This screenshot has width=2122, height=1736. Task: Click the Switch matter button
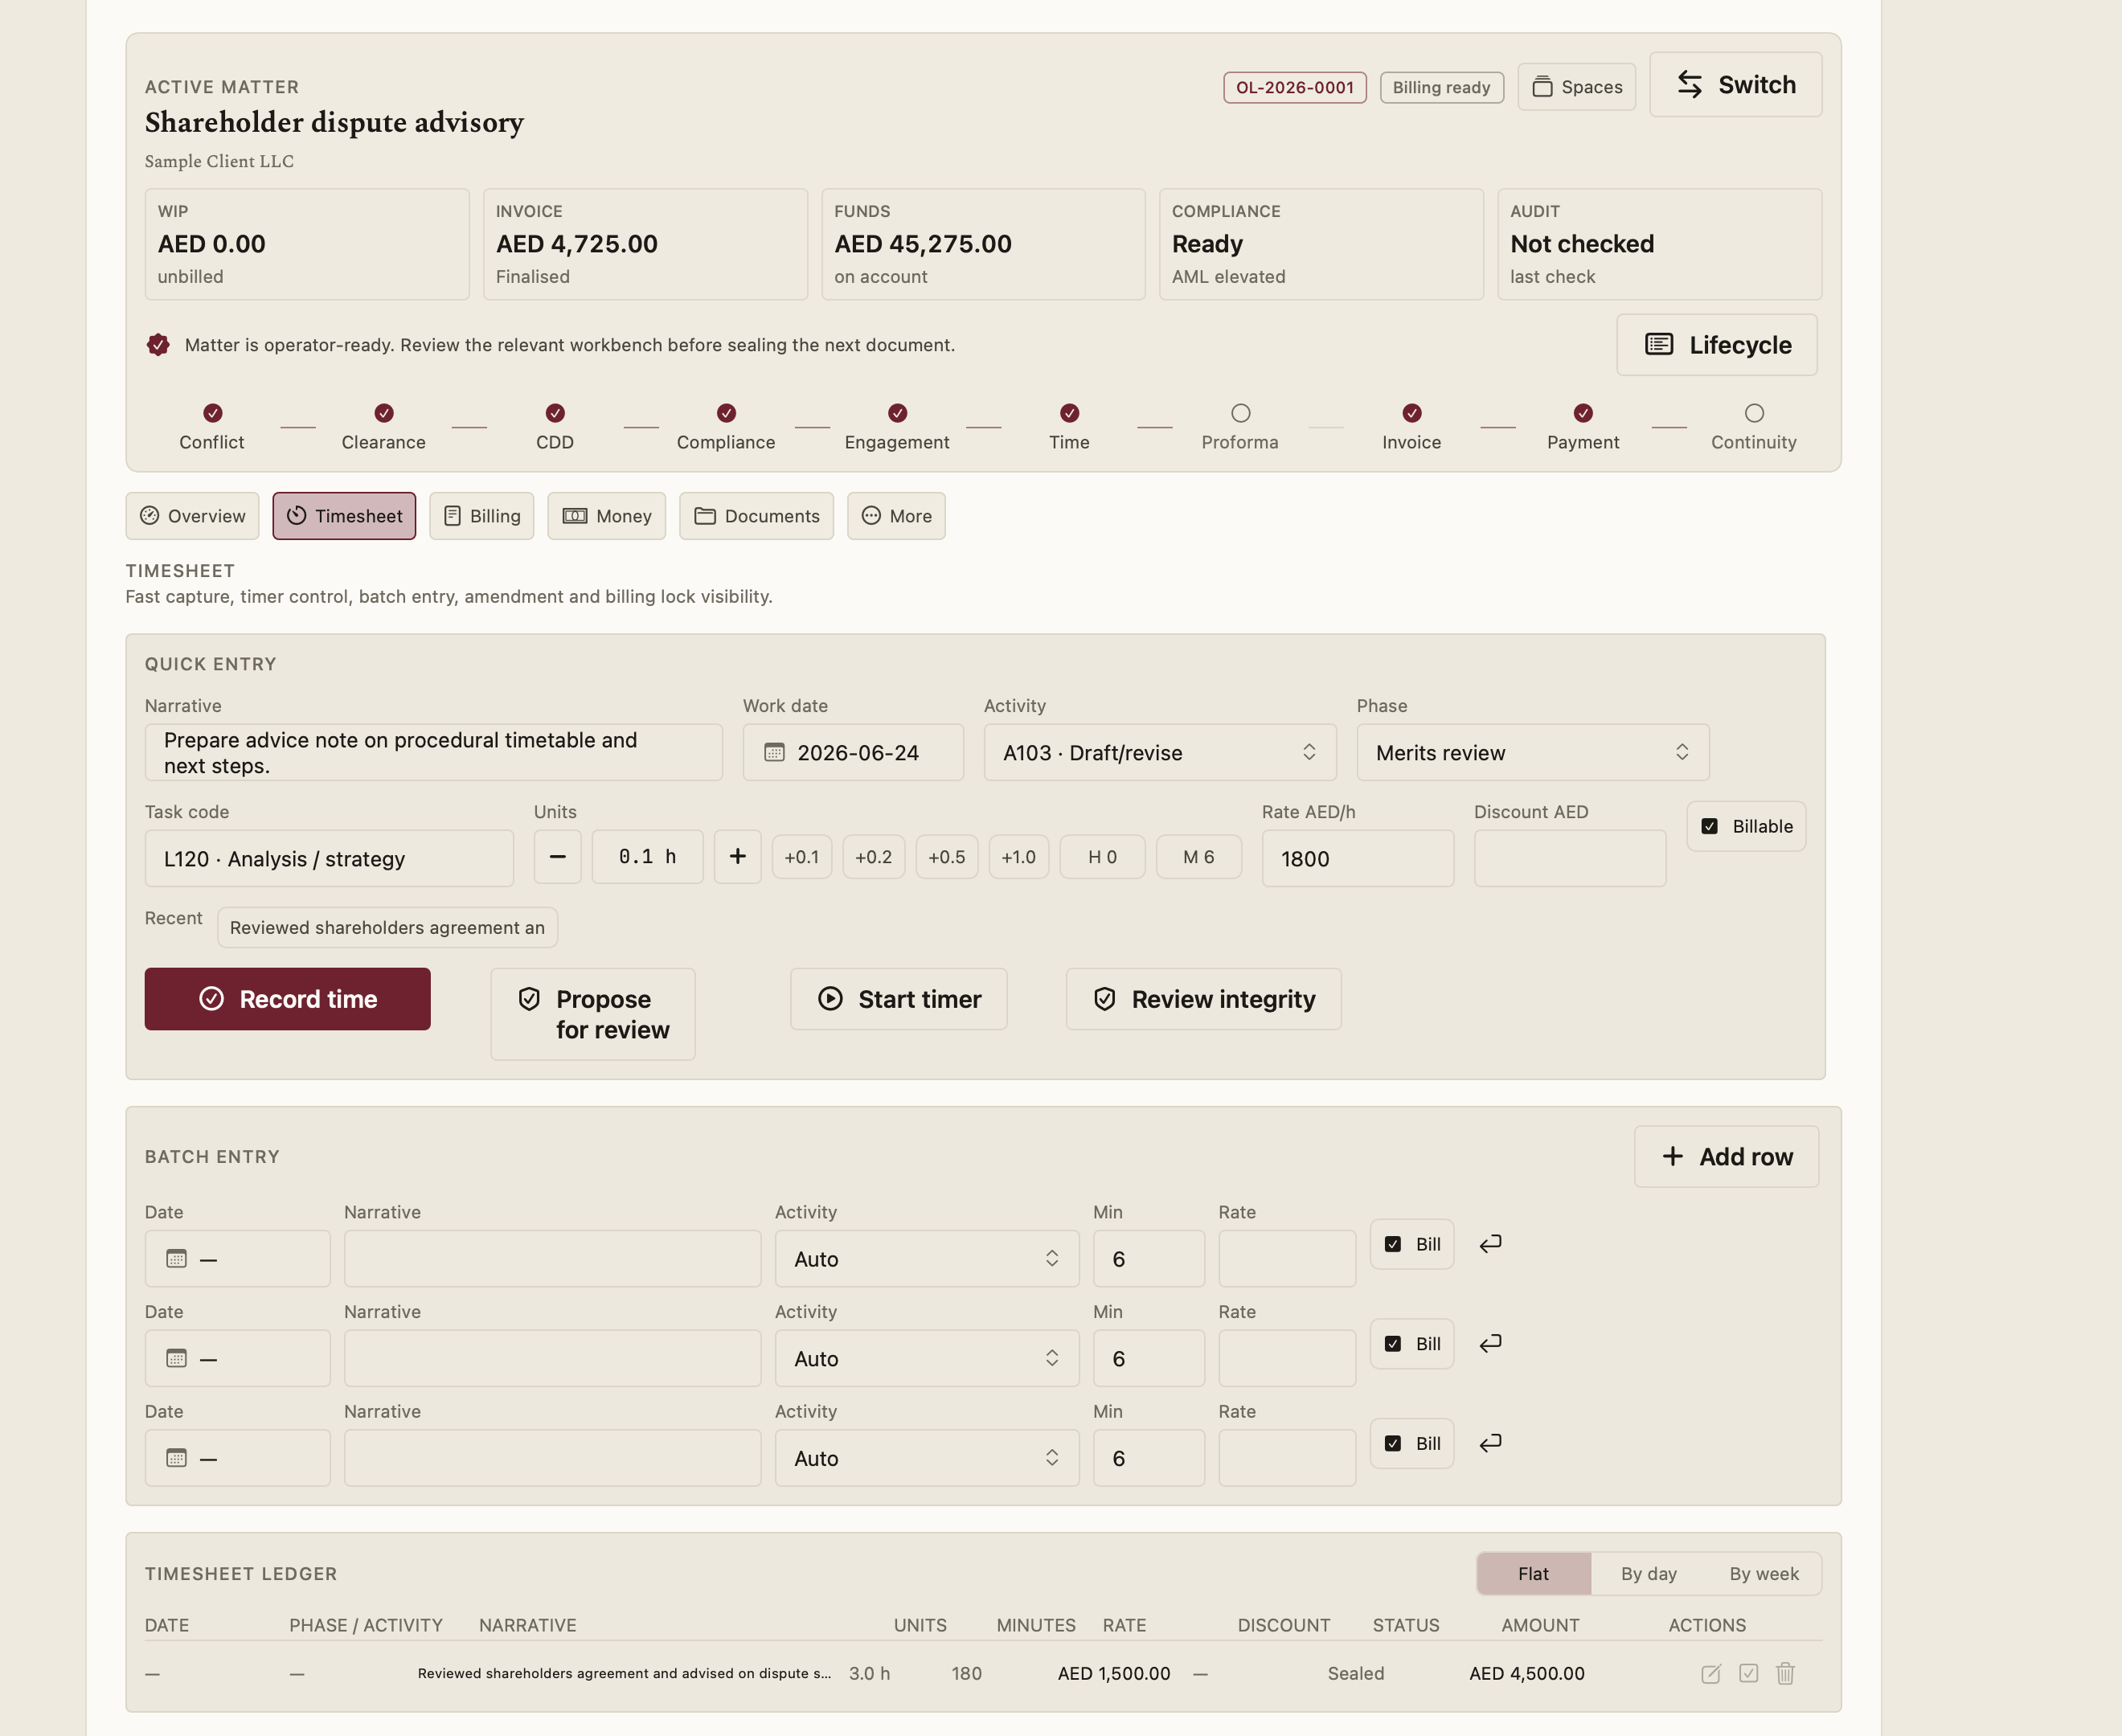(x=1735, y=85)
